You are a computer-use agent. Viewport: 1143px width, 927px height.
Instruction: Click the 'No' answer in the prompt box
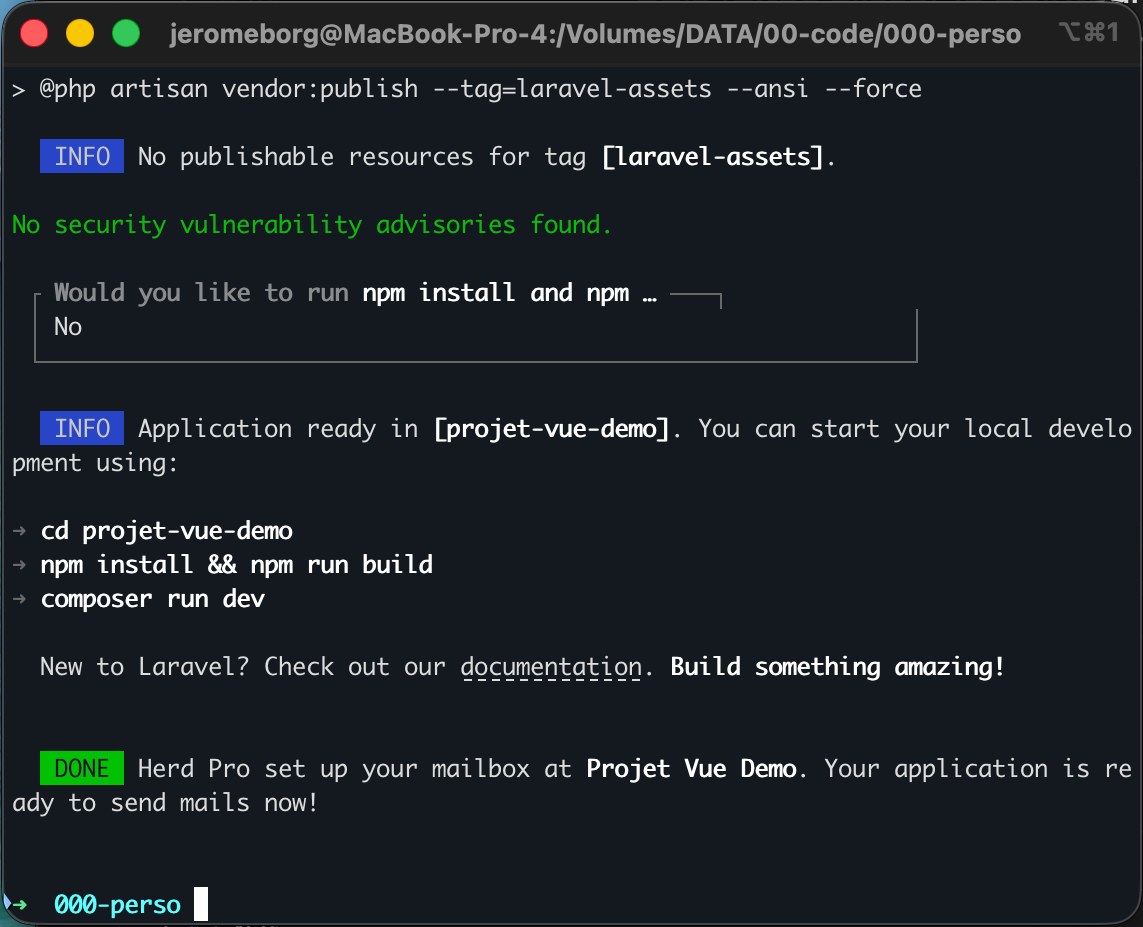click(68, 327)
